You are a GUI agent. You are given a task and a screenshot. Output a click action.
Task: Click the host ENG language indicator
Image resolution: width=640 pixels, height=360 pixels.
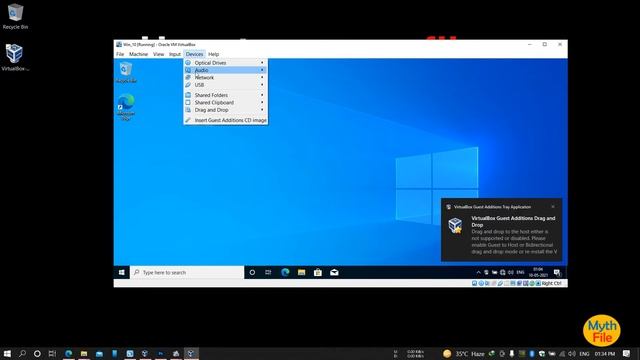tap(584, 353)
